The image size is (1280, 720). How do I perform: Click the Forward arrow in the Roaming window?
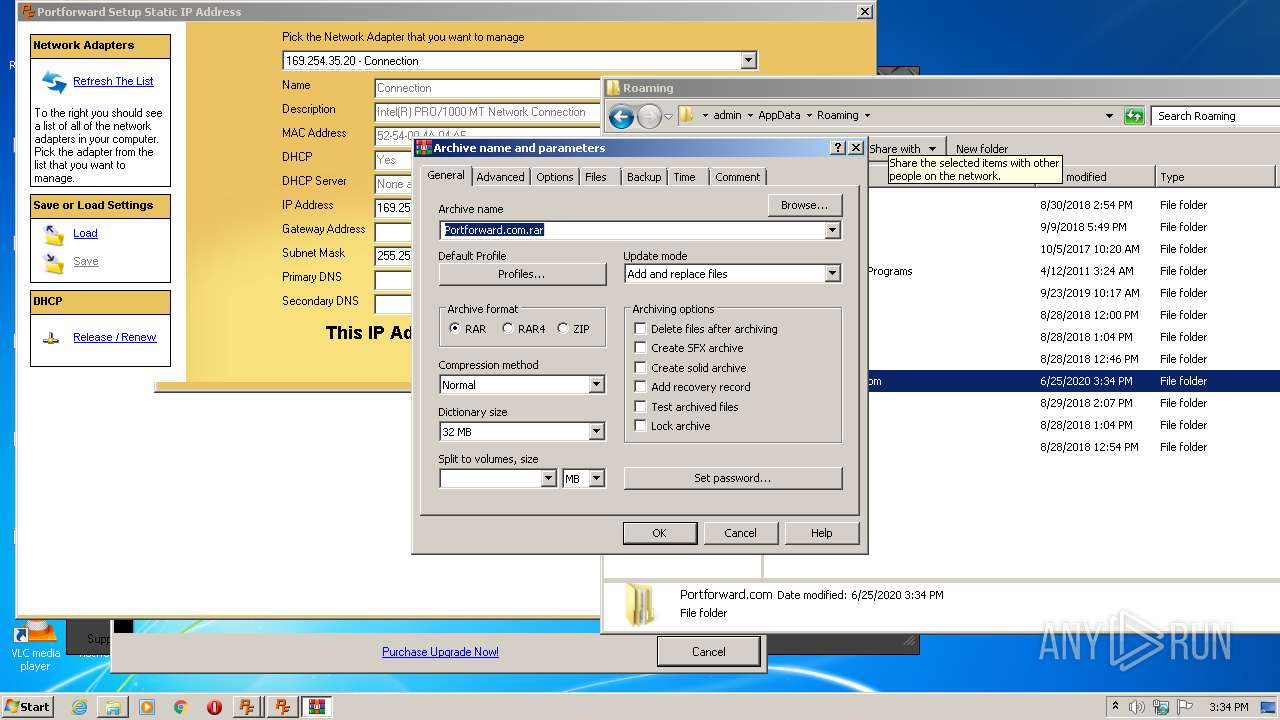point(649,117)
